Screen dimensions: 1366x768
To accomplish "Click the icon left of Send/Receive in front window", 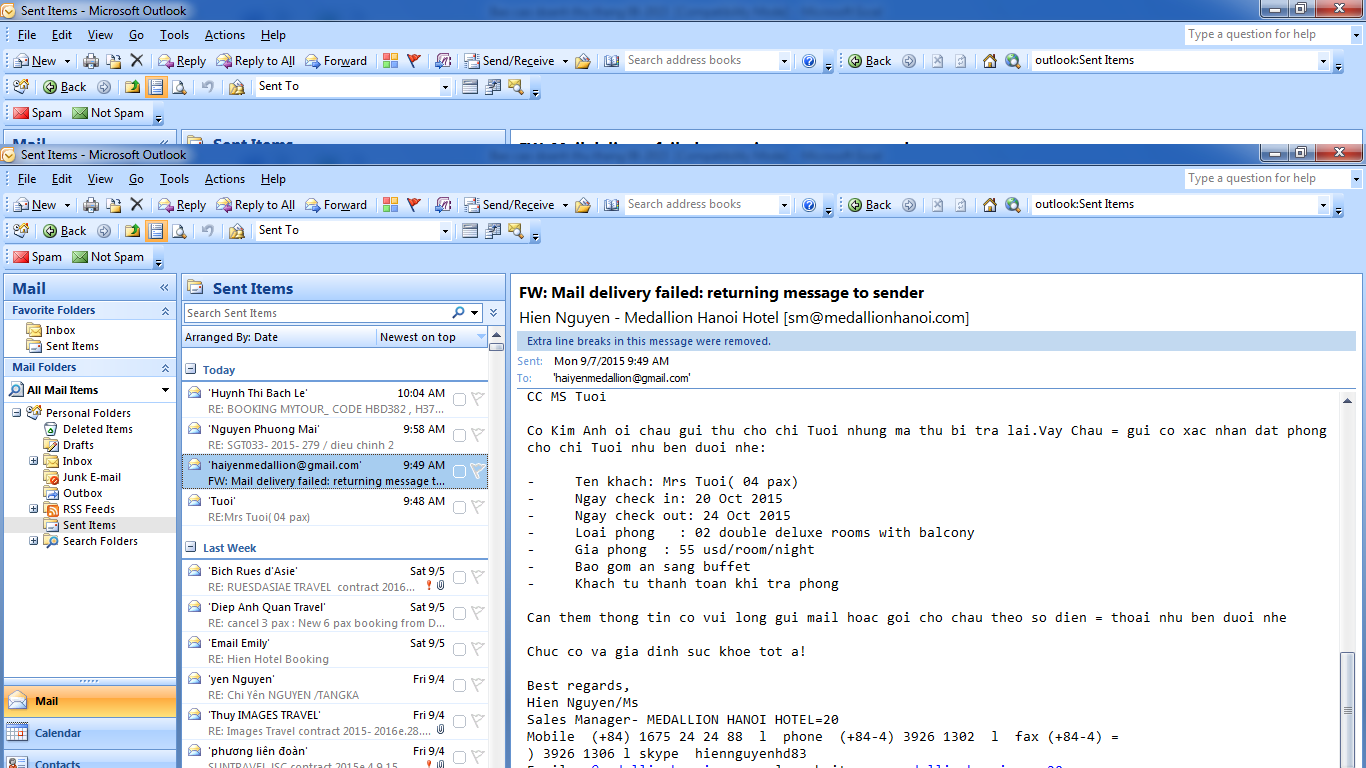I will [443, 205].
